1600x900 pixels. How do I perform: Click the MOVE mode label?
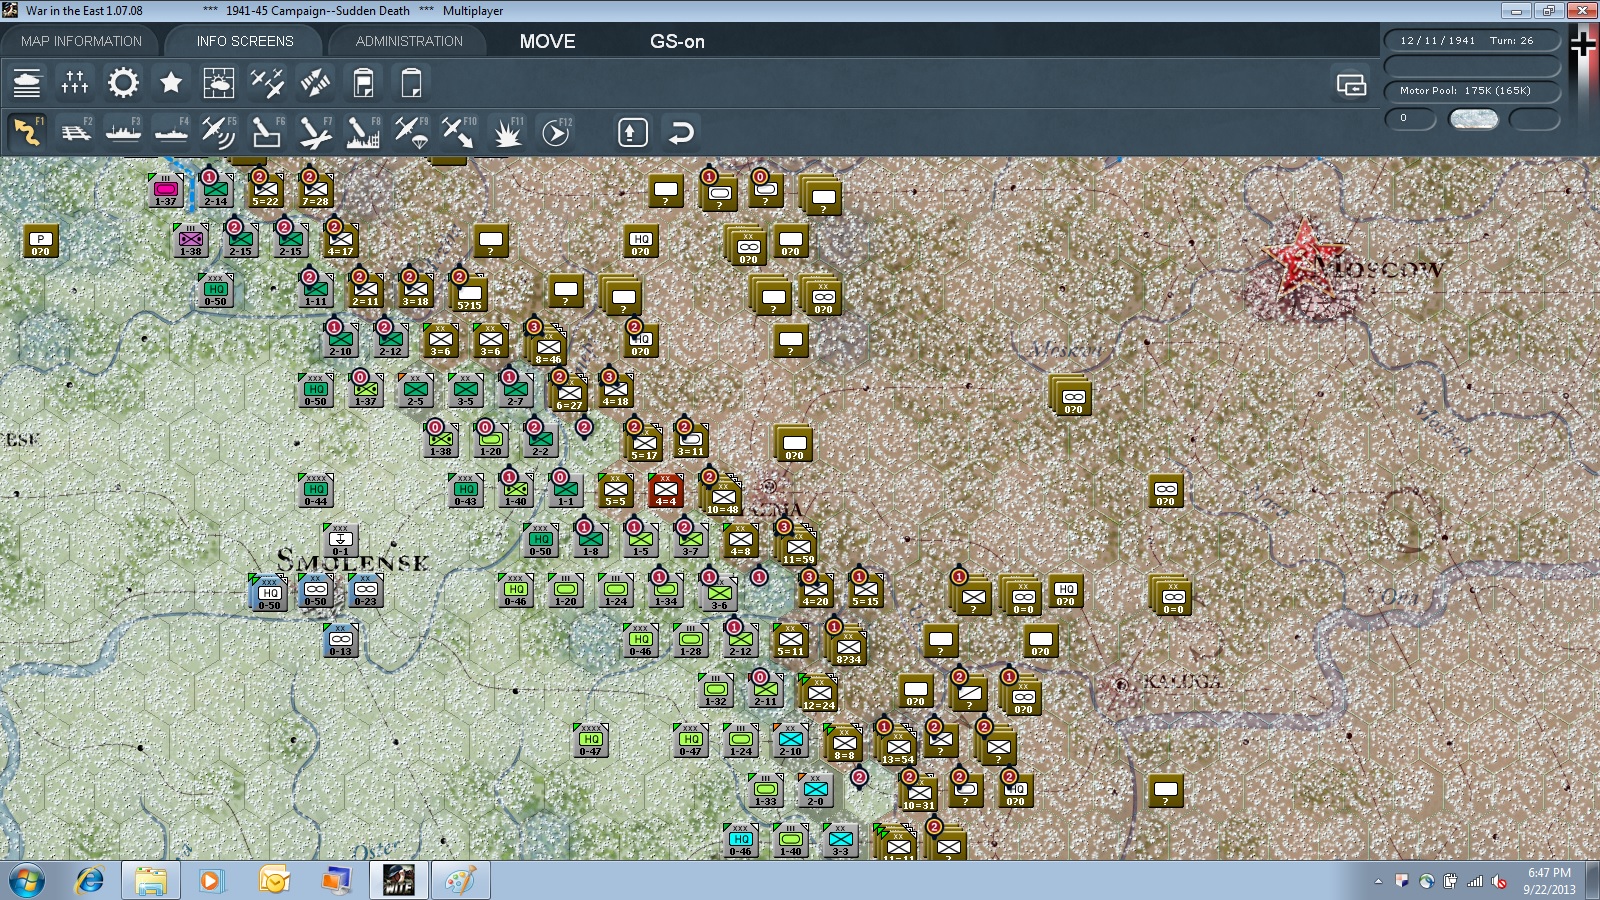(547, 41)
